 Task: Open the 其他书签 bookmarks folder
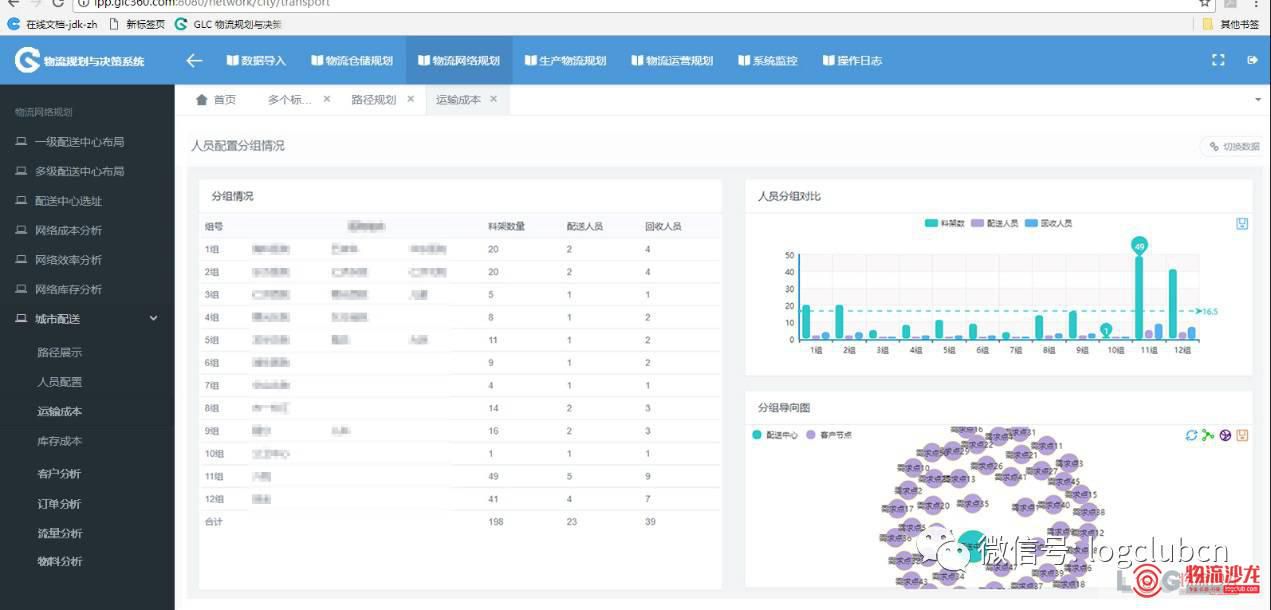coord(1231,23)
